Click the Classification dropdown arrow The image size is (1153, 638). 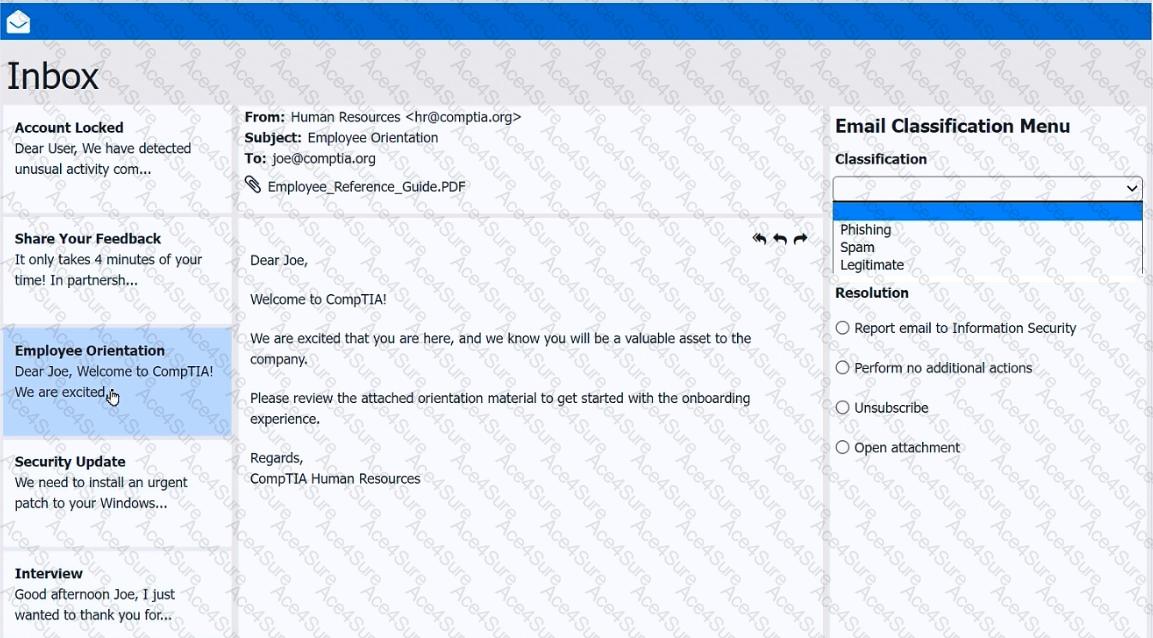point(1131,188)
